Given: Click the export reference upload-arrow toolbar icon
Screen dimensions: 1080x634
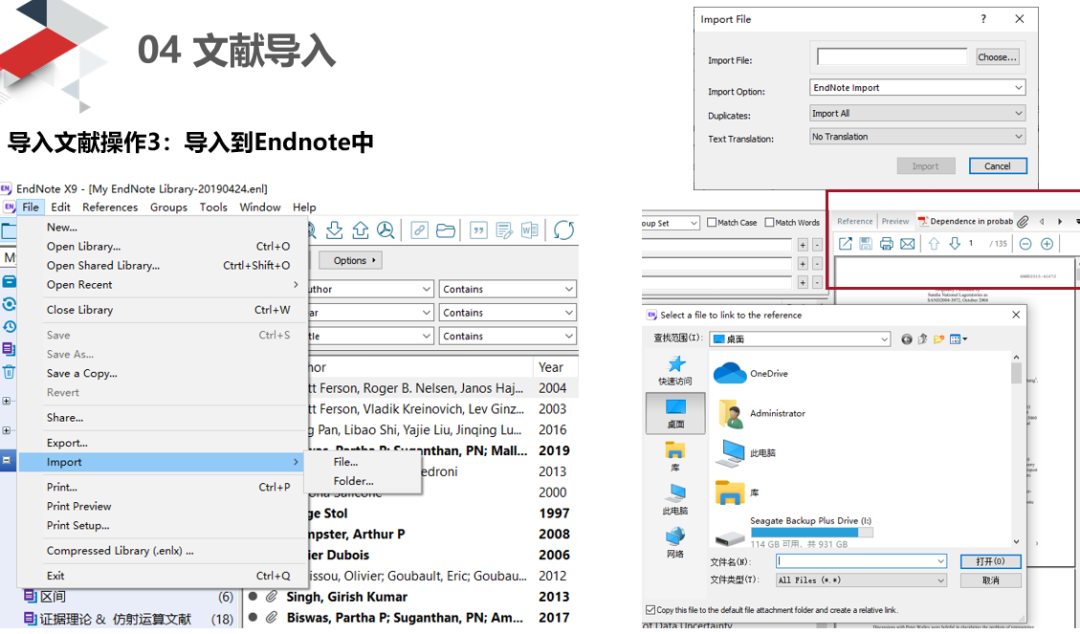Looking at the screenshot, I should pyautogui.click(x=360, y=230).
